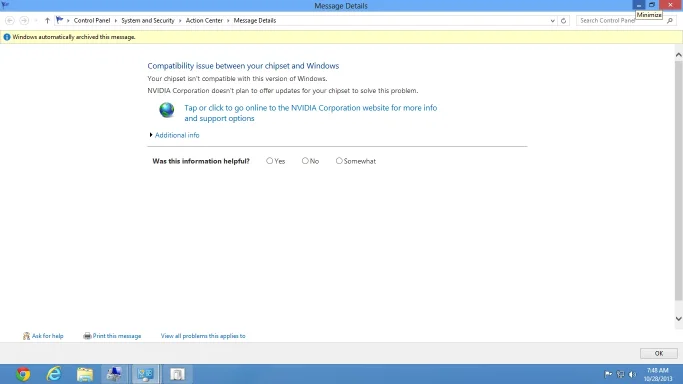Expand the chevron after Control Panel breadcrumb
The image size is (683, 384).
pyautogui.click(x=115, y=20)
